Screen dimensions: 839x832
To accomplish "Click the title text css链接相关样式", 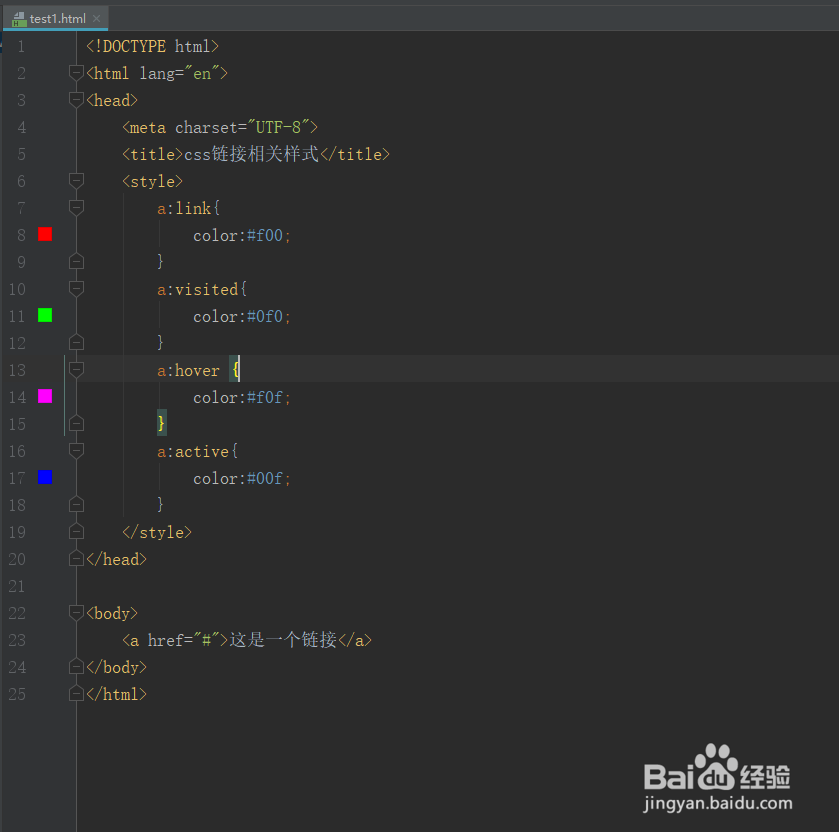I will pyautogui.click(x=251, y=154).
